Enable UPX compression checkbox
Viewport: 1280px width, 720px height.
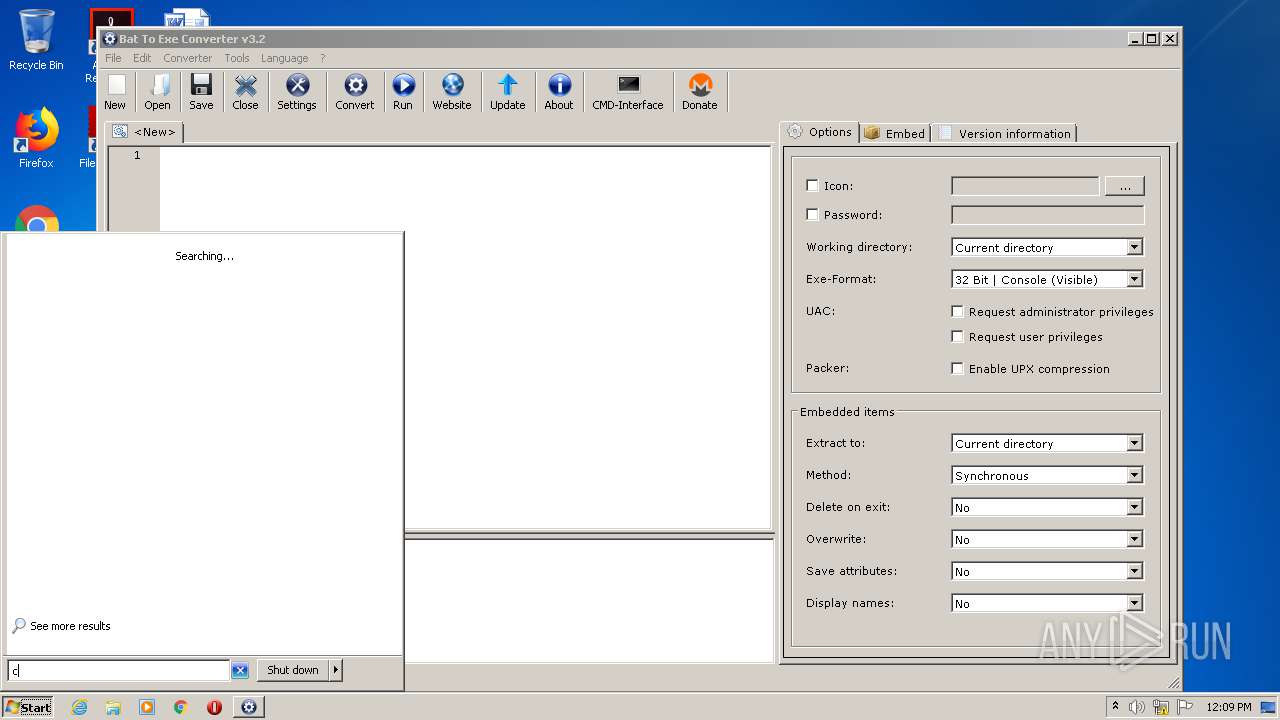click(957, 369)
